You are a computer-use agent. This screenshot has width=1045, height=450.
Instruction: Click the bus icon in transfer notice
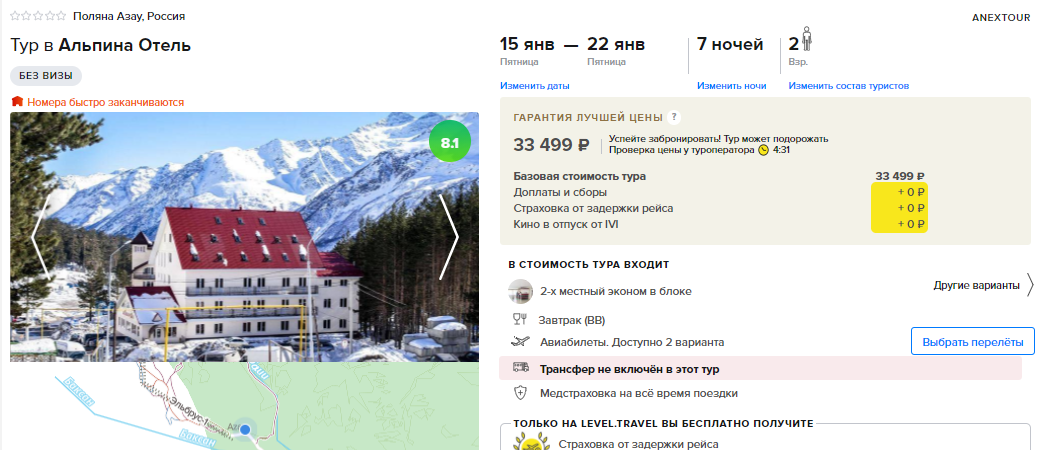point(521,368)
